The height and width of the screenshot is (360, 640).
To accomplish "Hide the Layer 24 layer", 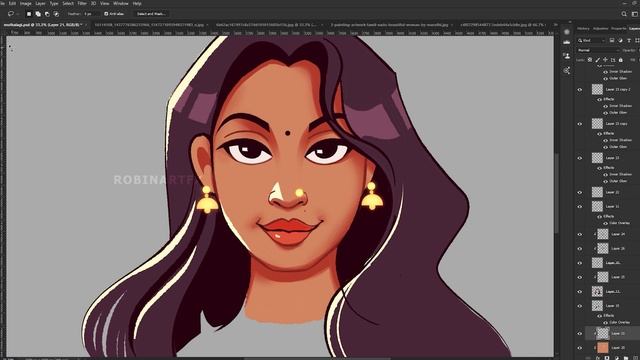I will tap(580, 234).
